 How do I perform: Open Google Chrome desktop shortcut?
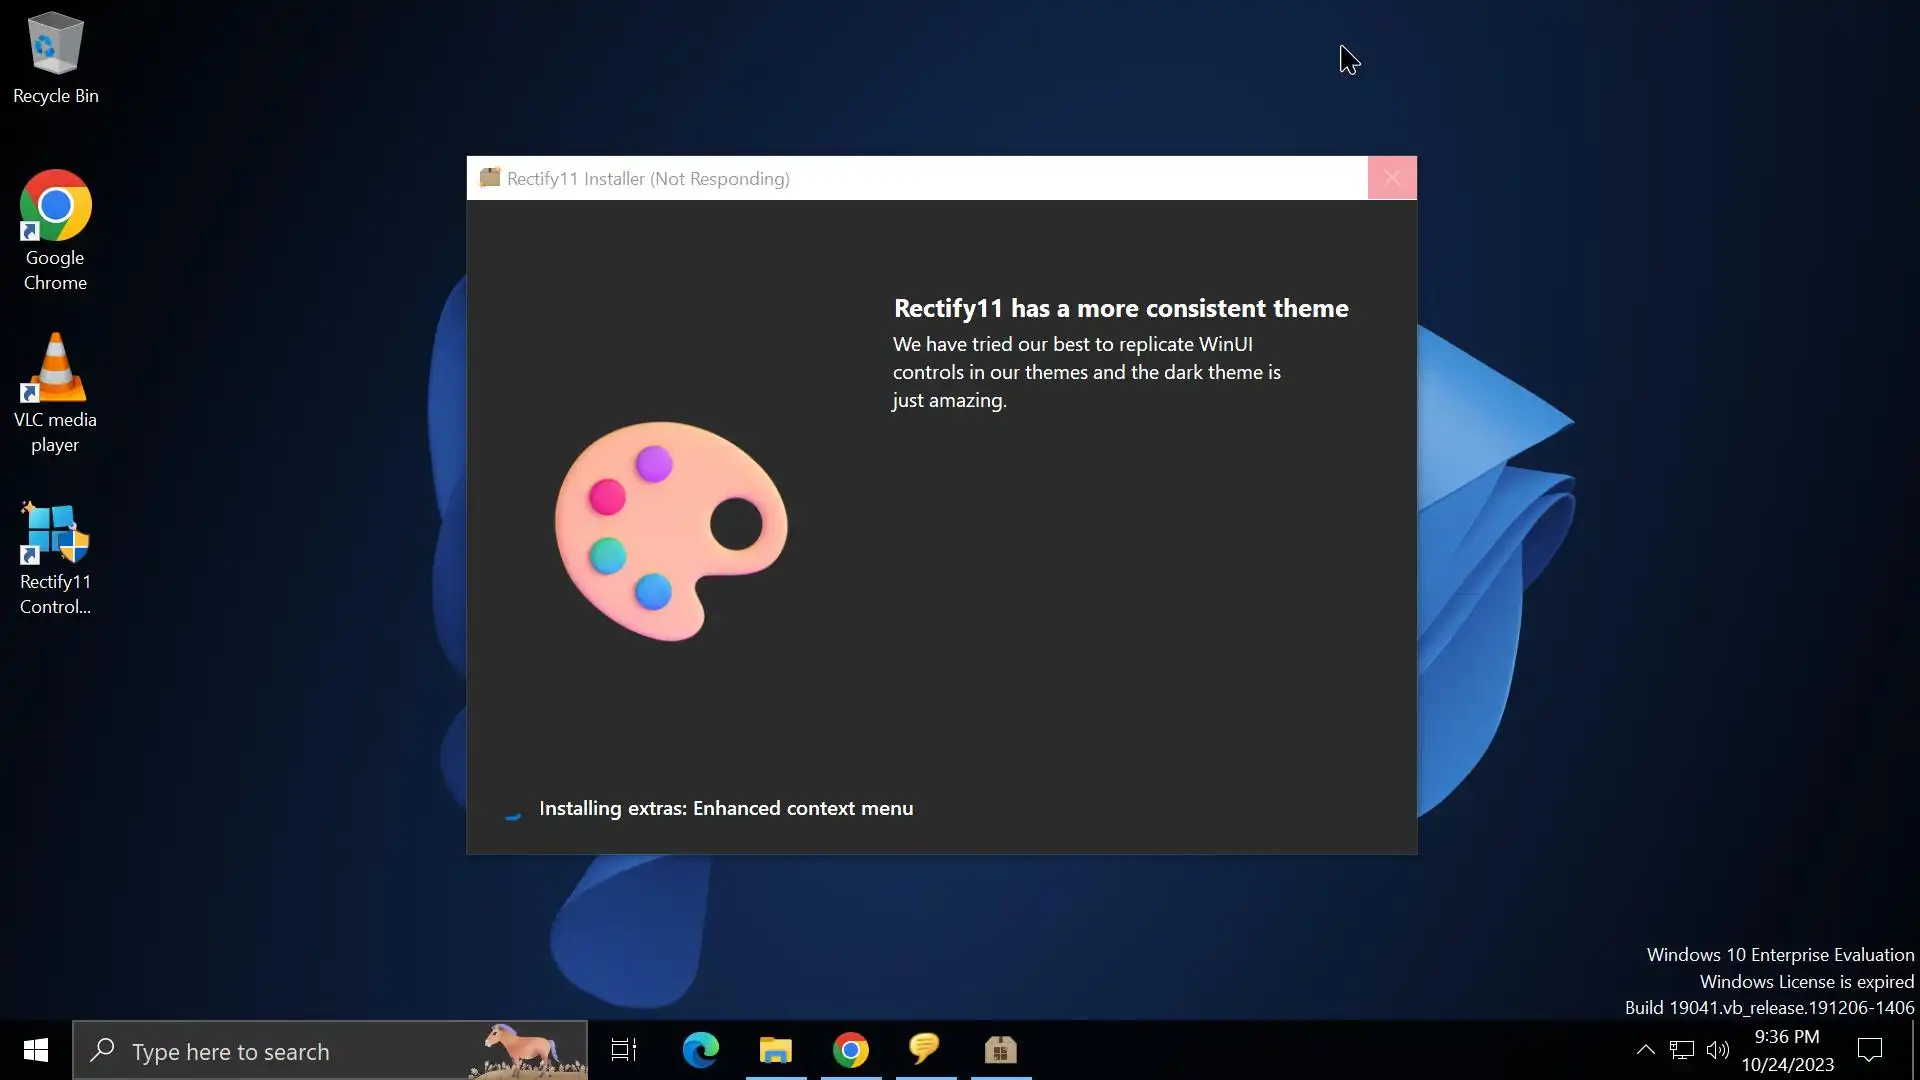55,230
